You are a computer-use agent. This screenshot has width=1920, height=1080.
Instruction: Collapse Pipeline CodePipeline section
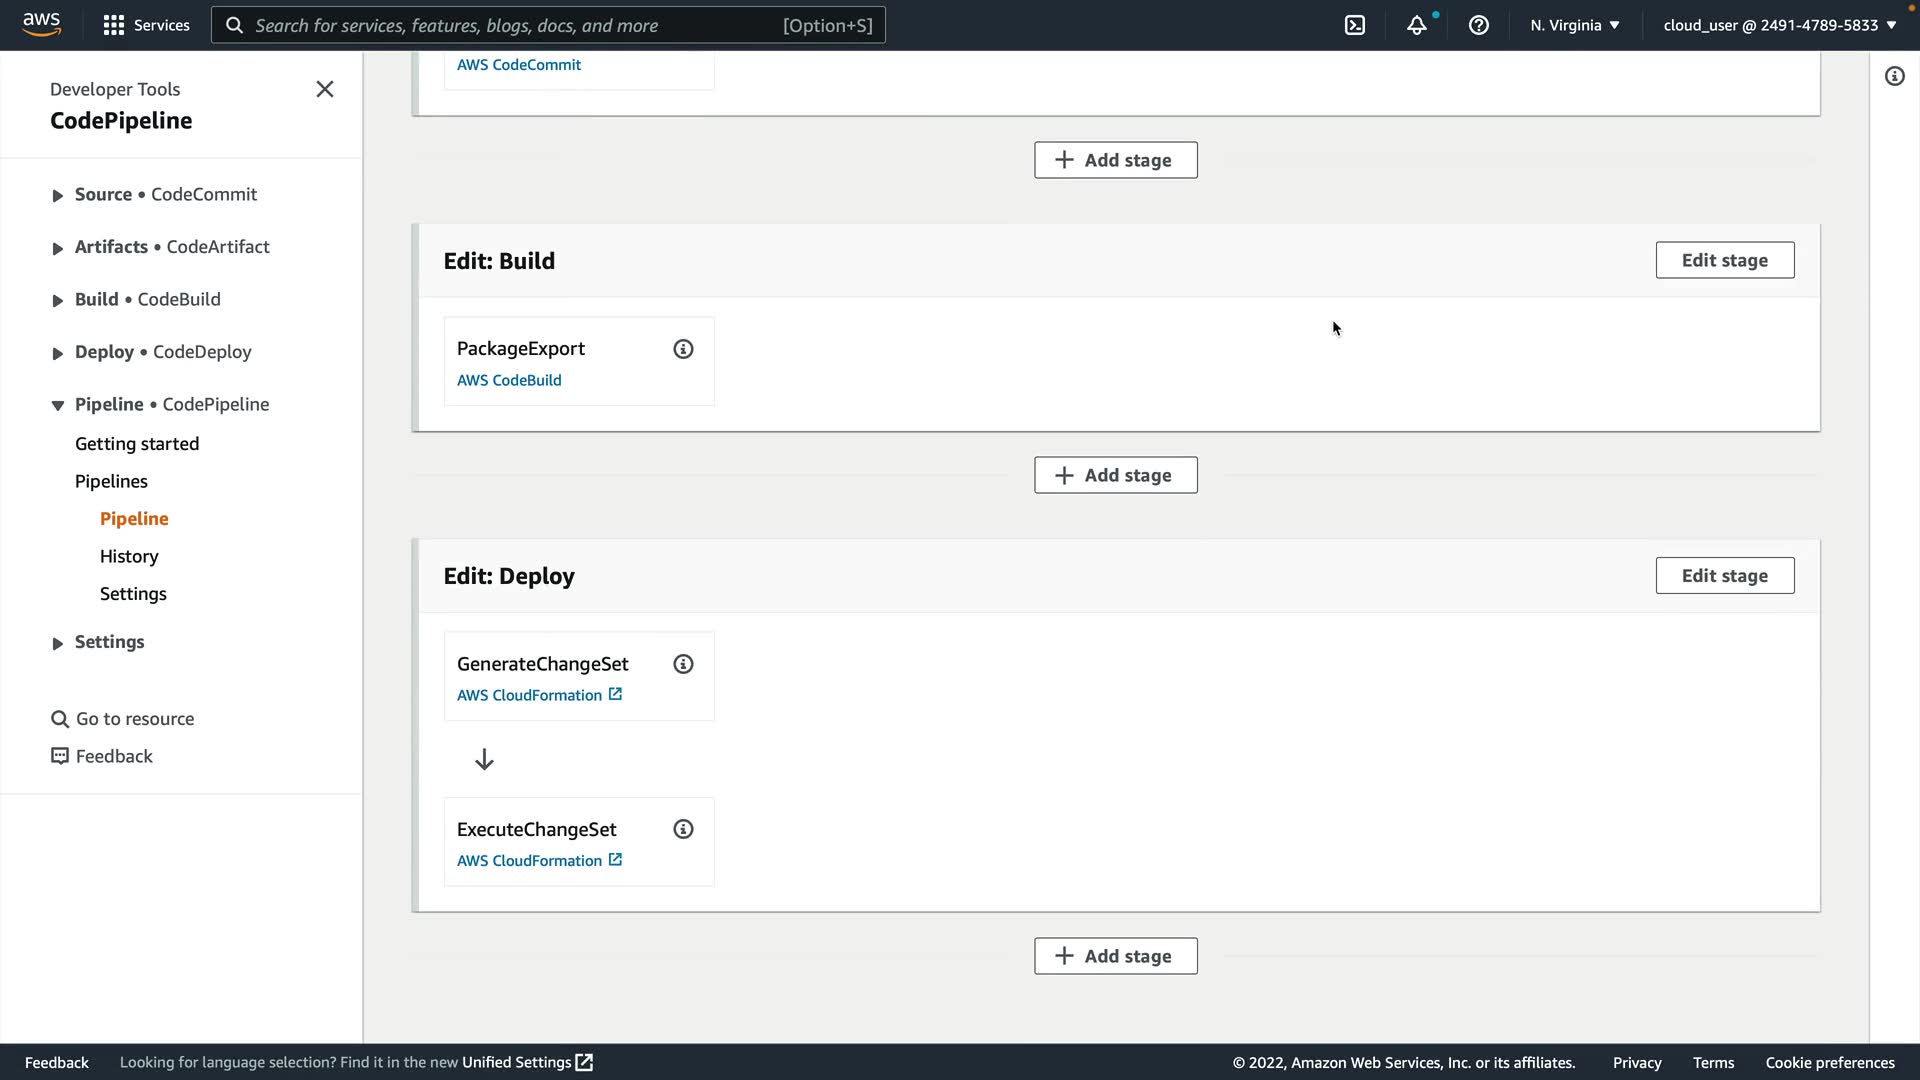point(58,405)
